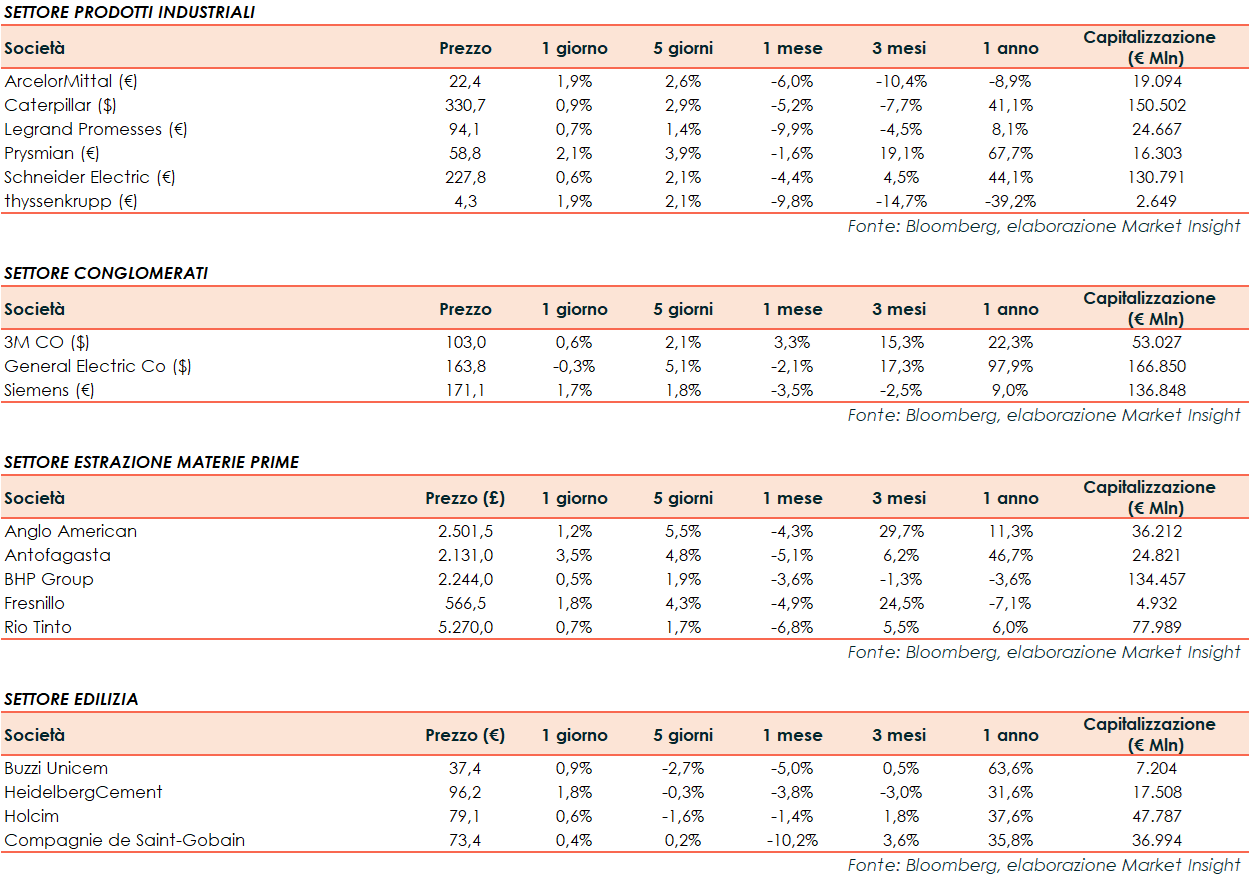The image size is (1249, 877).
Task: Select the 3M CO price 103,0
Action: coord(465,343)
